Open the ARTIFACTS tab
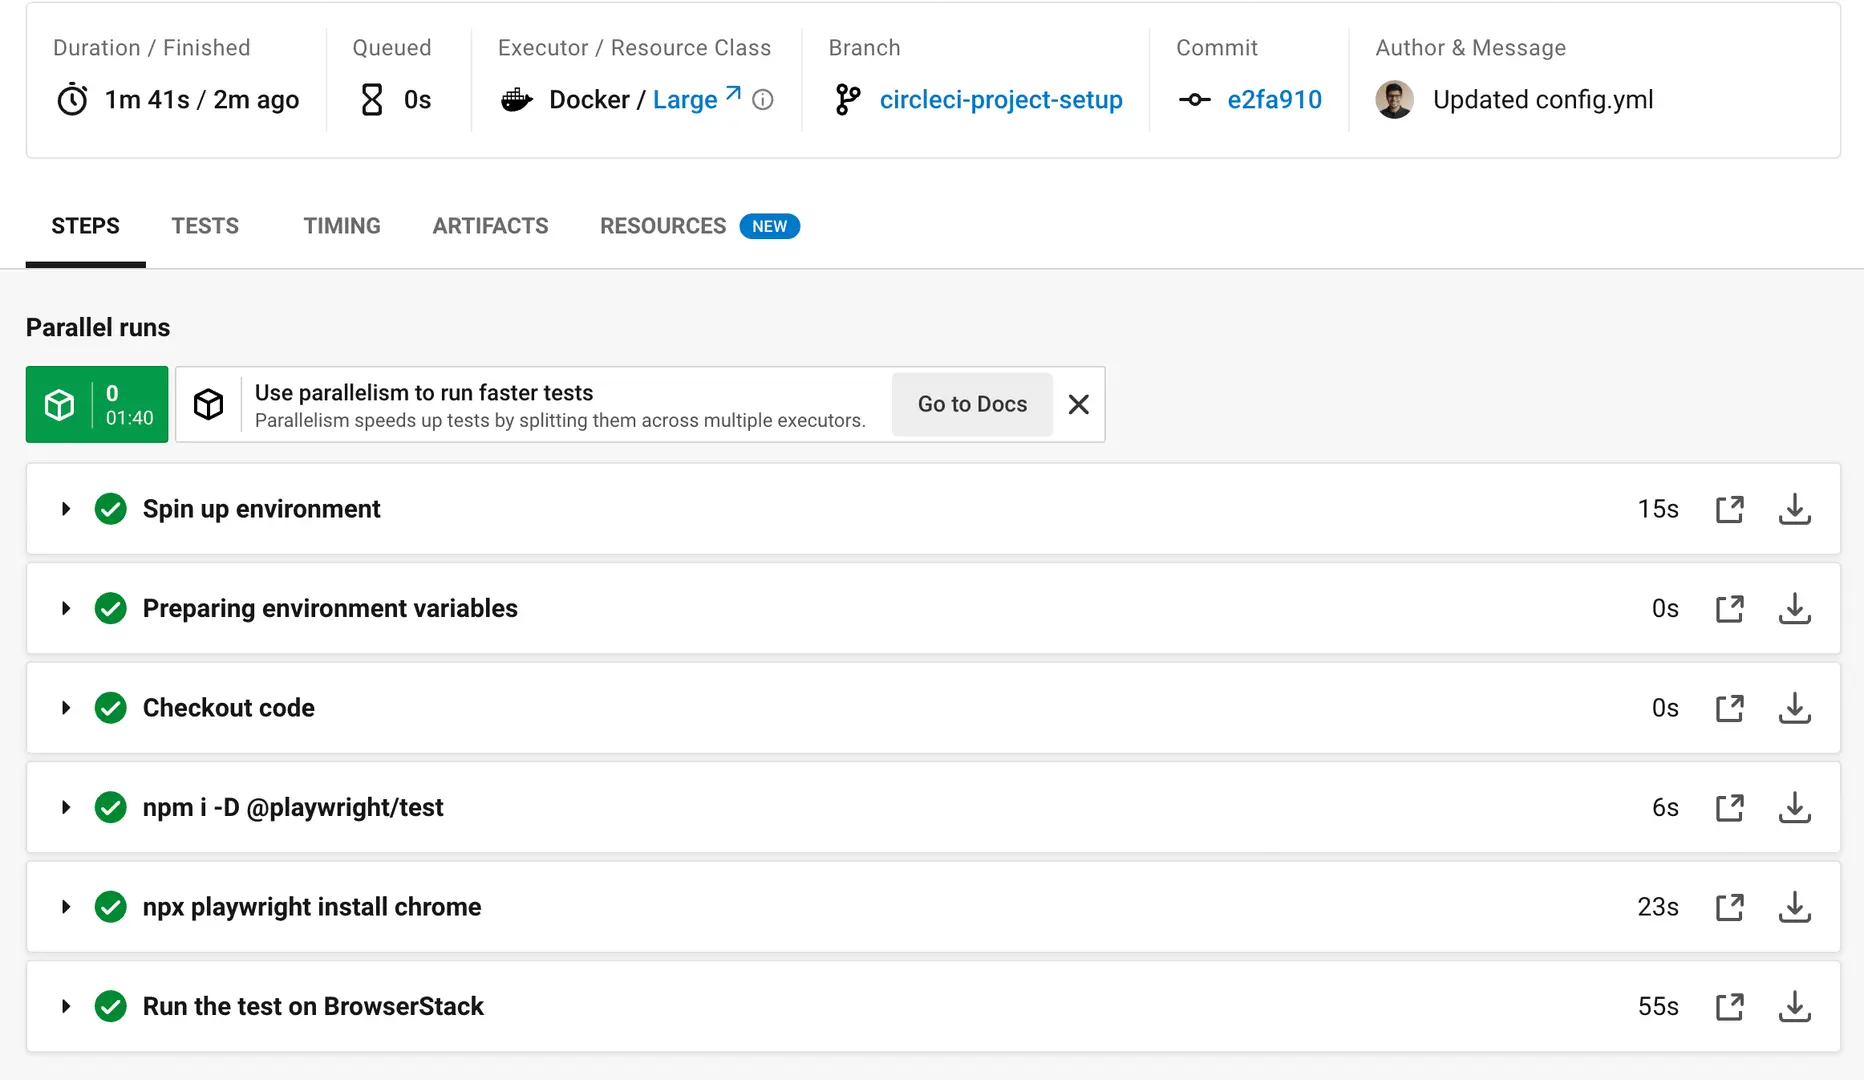The height and width of the screenshot is (1080, 1864). (490, 226)
